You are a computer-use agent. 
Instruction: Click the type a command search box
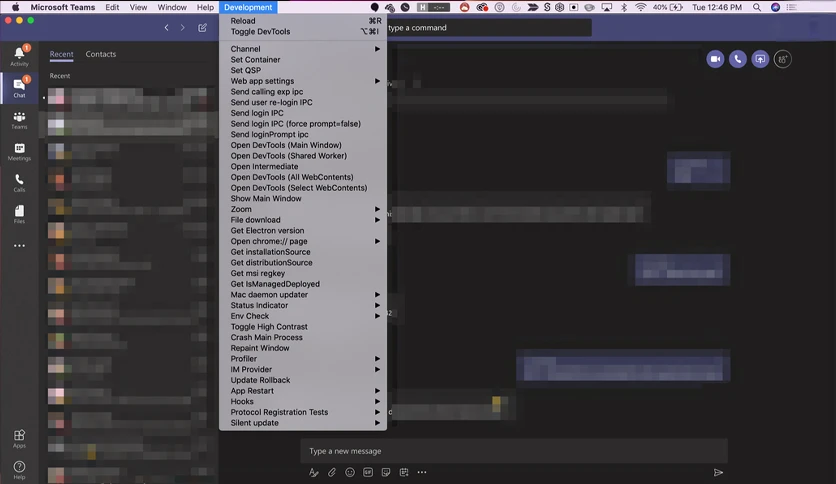[488, 28]
